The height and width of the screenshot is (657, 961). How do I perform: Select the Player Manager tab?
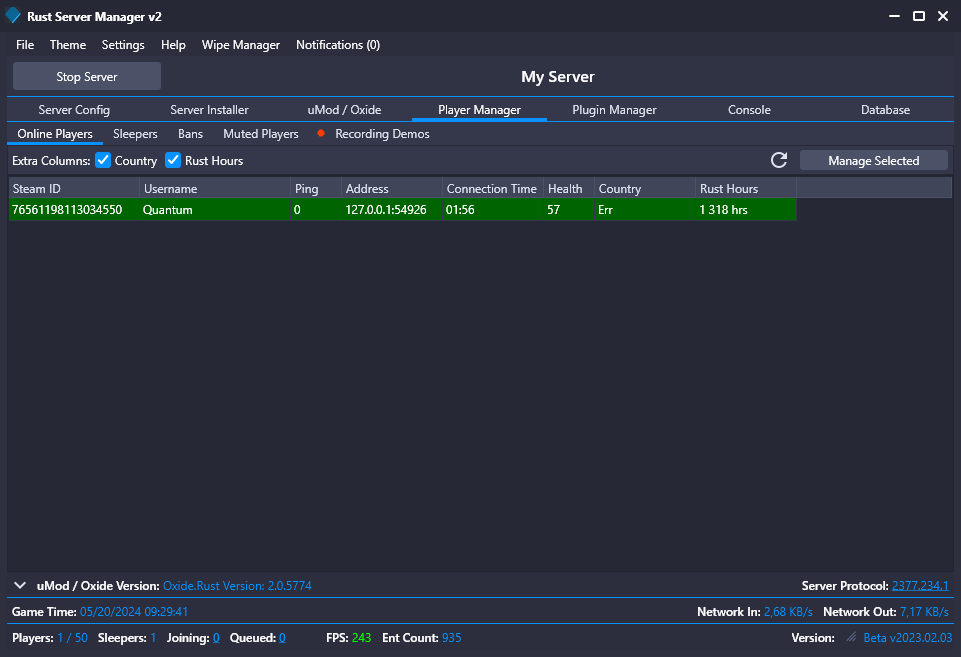(479, 110)
